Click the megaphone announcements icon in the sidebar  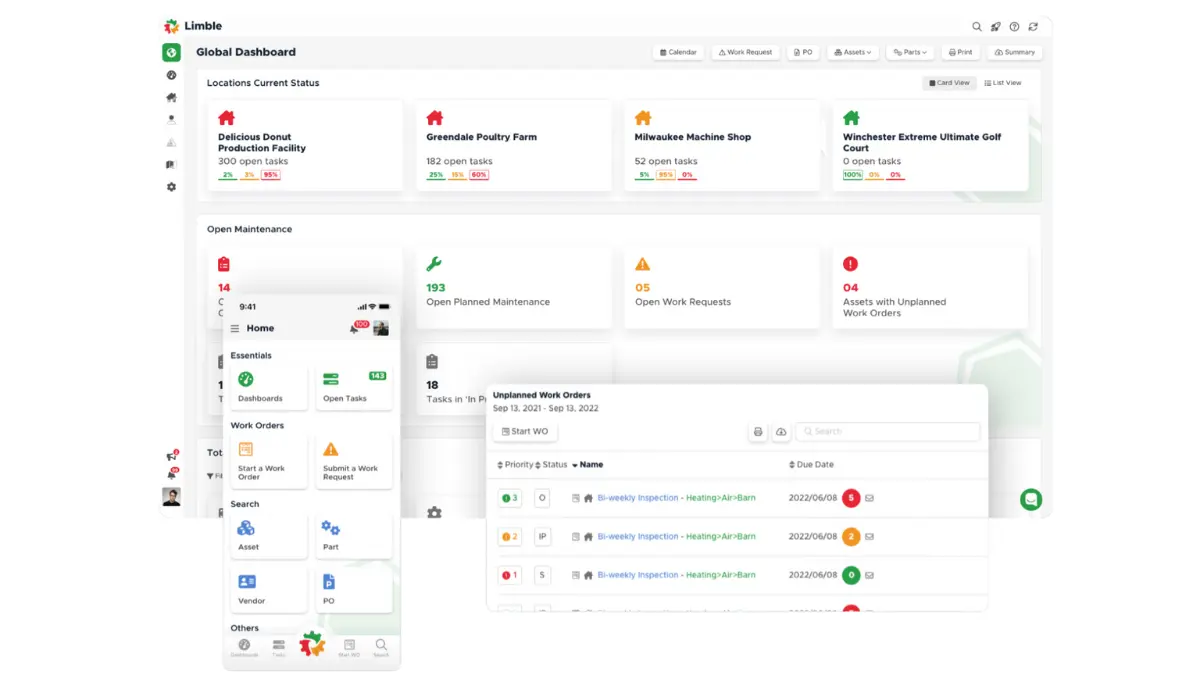point(171,456)
